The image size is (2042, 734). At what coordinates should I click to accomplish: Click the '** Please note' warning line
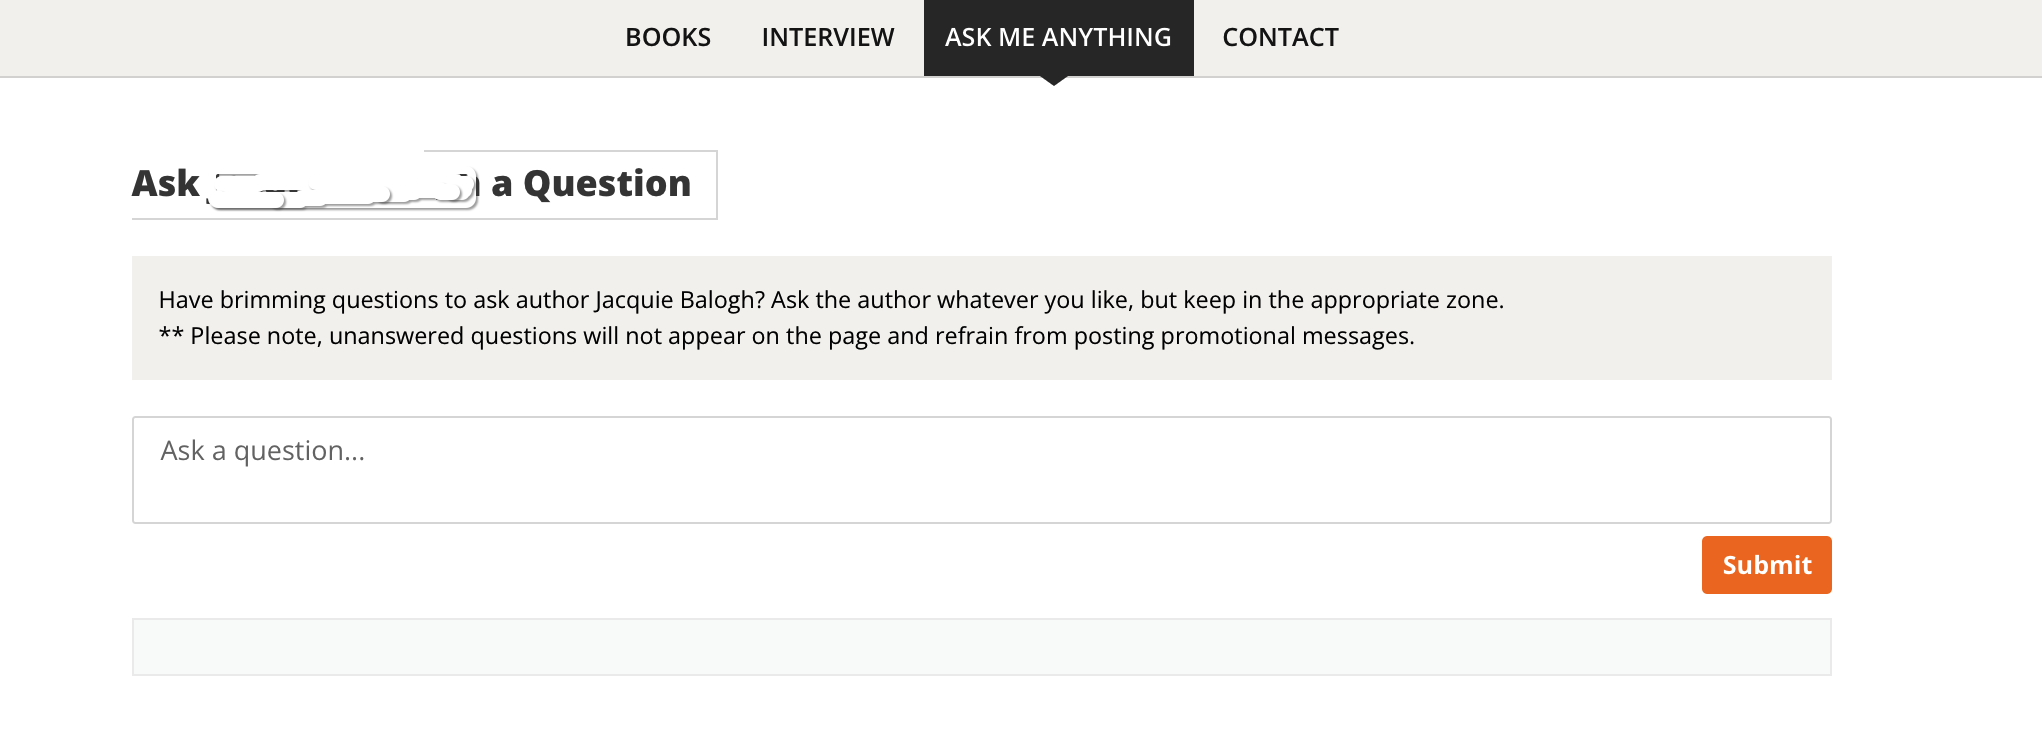[787, 336]
